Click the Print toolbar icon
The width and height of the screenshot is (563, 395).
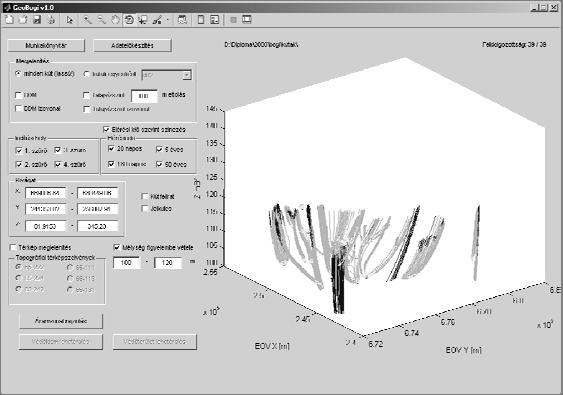click(51, 20)
